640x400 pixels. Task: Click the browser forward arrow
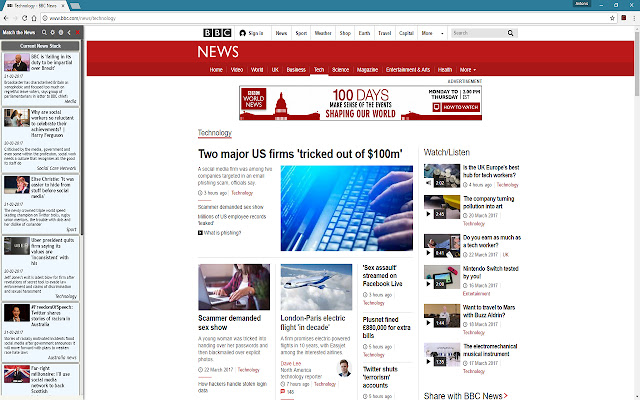pyautogui.click(x=15, y=18)
